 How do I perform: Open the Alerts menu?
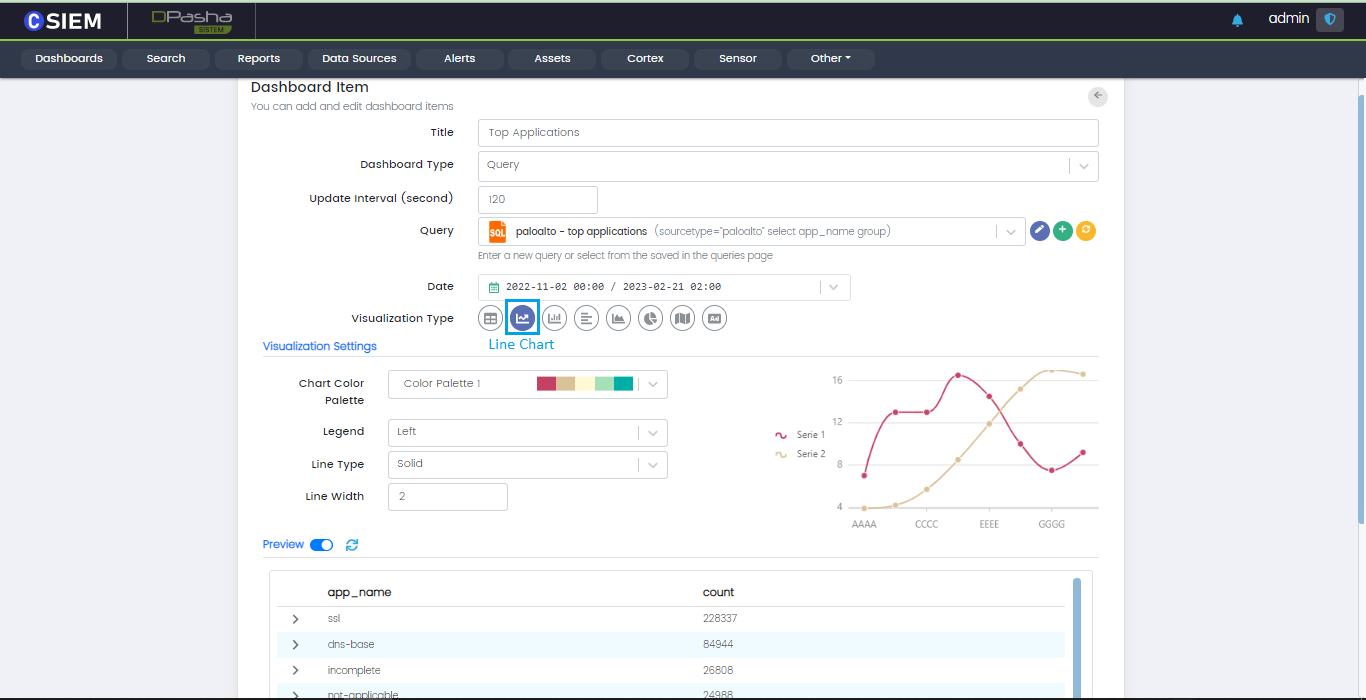point(459,59)
